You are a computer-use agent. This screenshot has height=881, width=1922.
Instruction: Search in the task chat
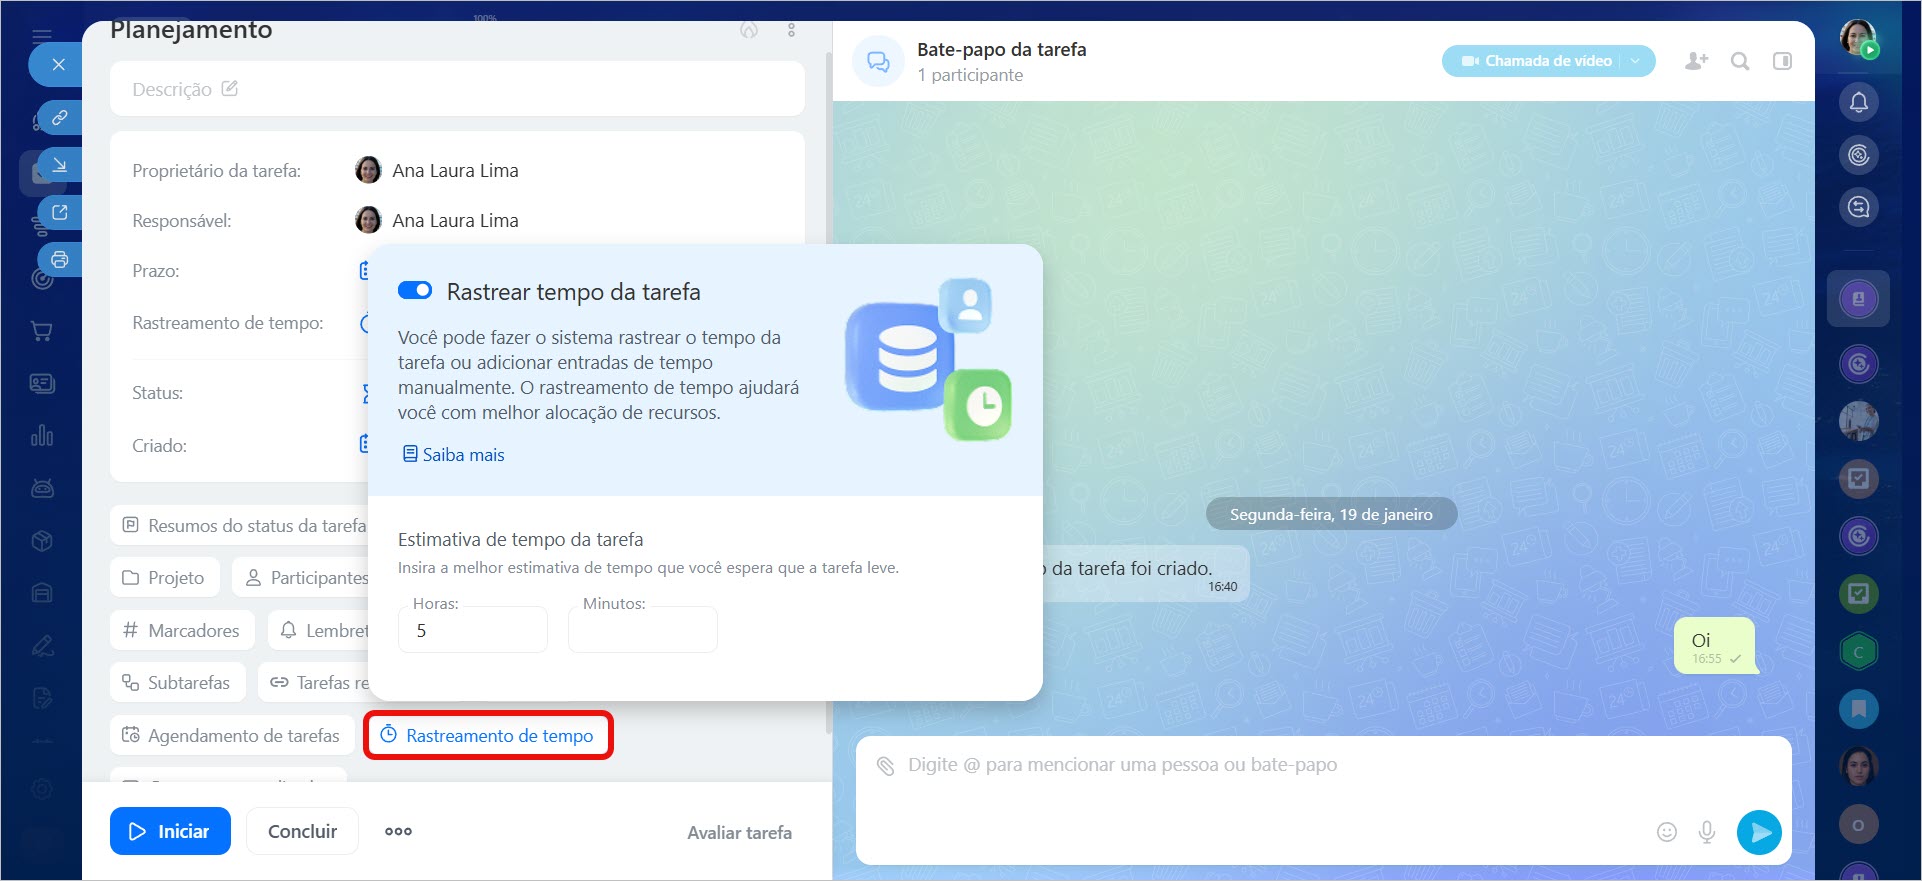(1740, 61)
